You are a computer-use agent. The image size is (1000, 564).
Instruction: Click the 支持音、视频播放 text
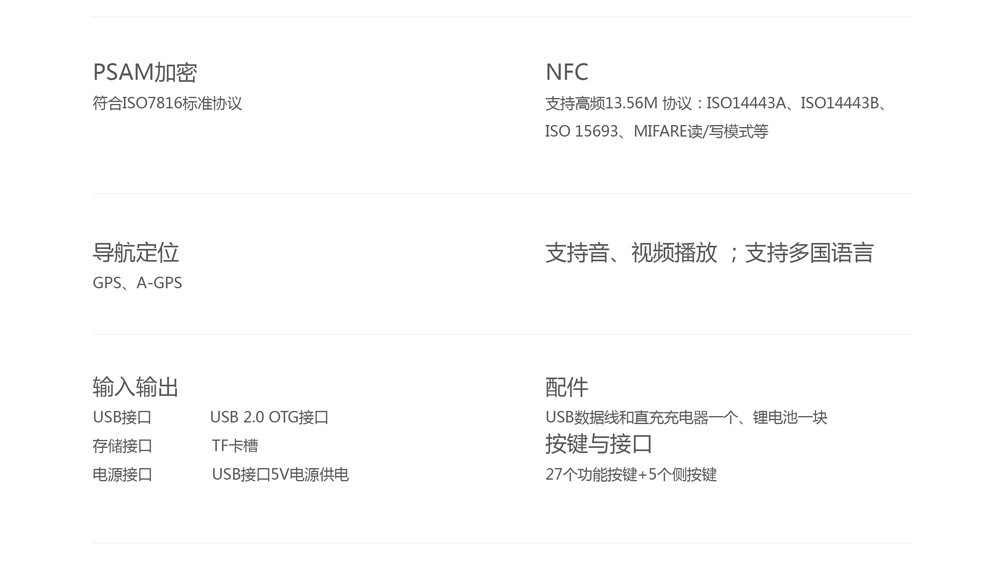[x=631, y=253]
